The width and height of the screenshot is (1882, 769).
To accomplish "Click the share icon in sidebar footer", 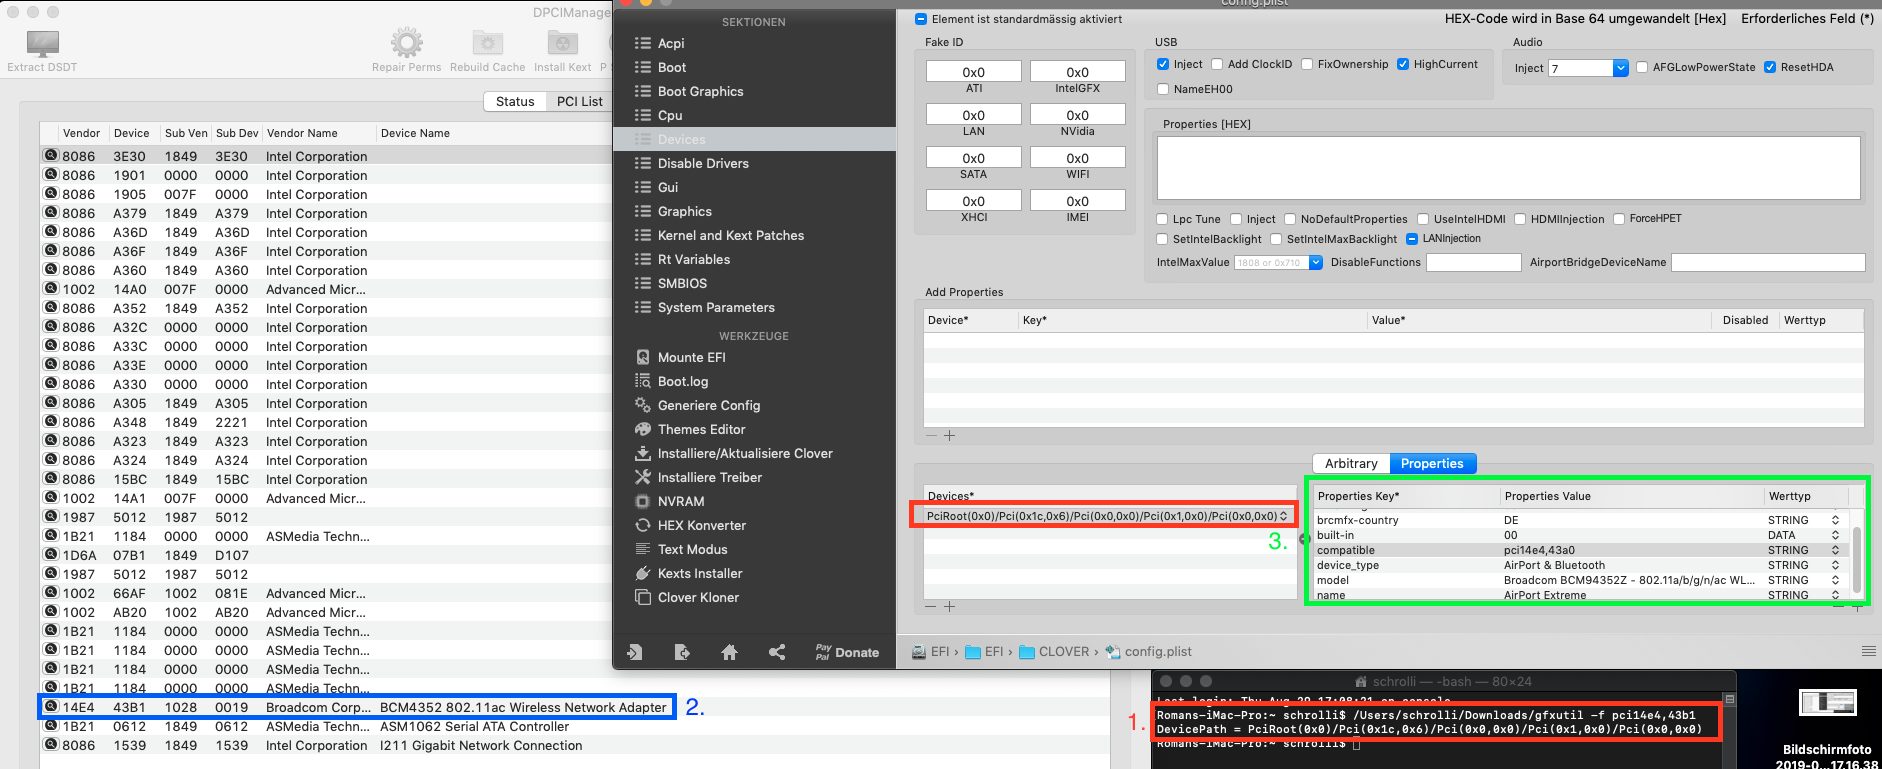I will [x=777, y=652].
